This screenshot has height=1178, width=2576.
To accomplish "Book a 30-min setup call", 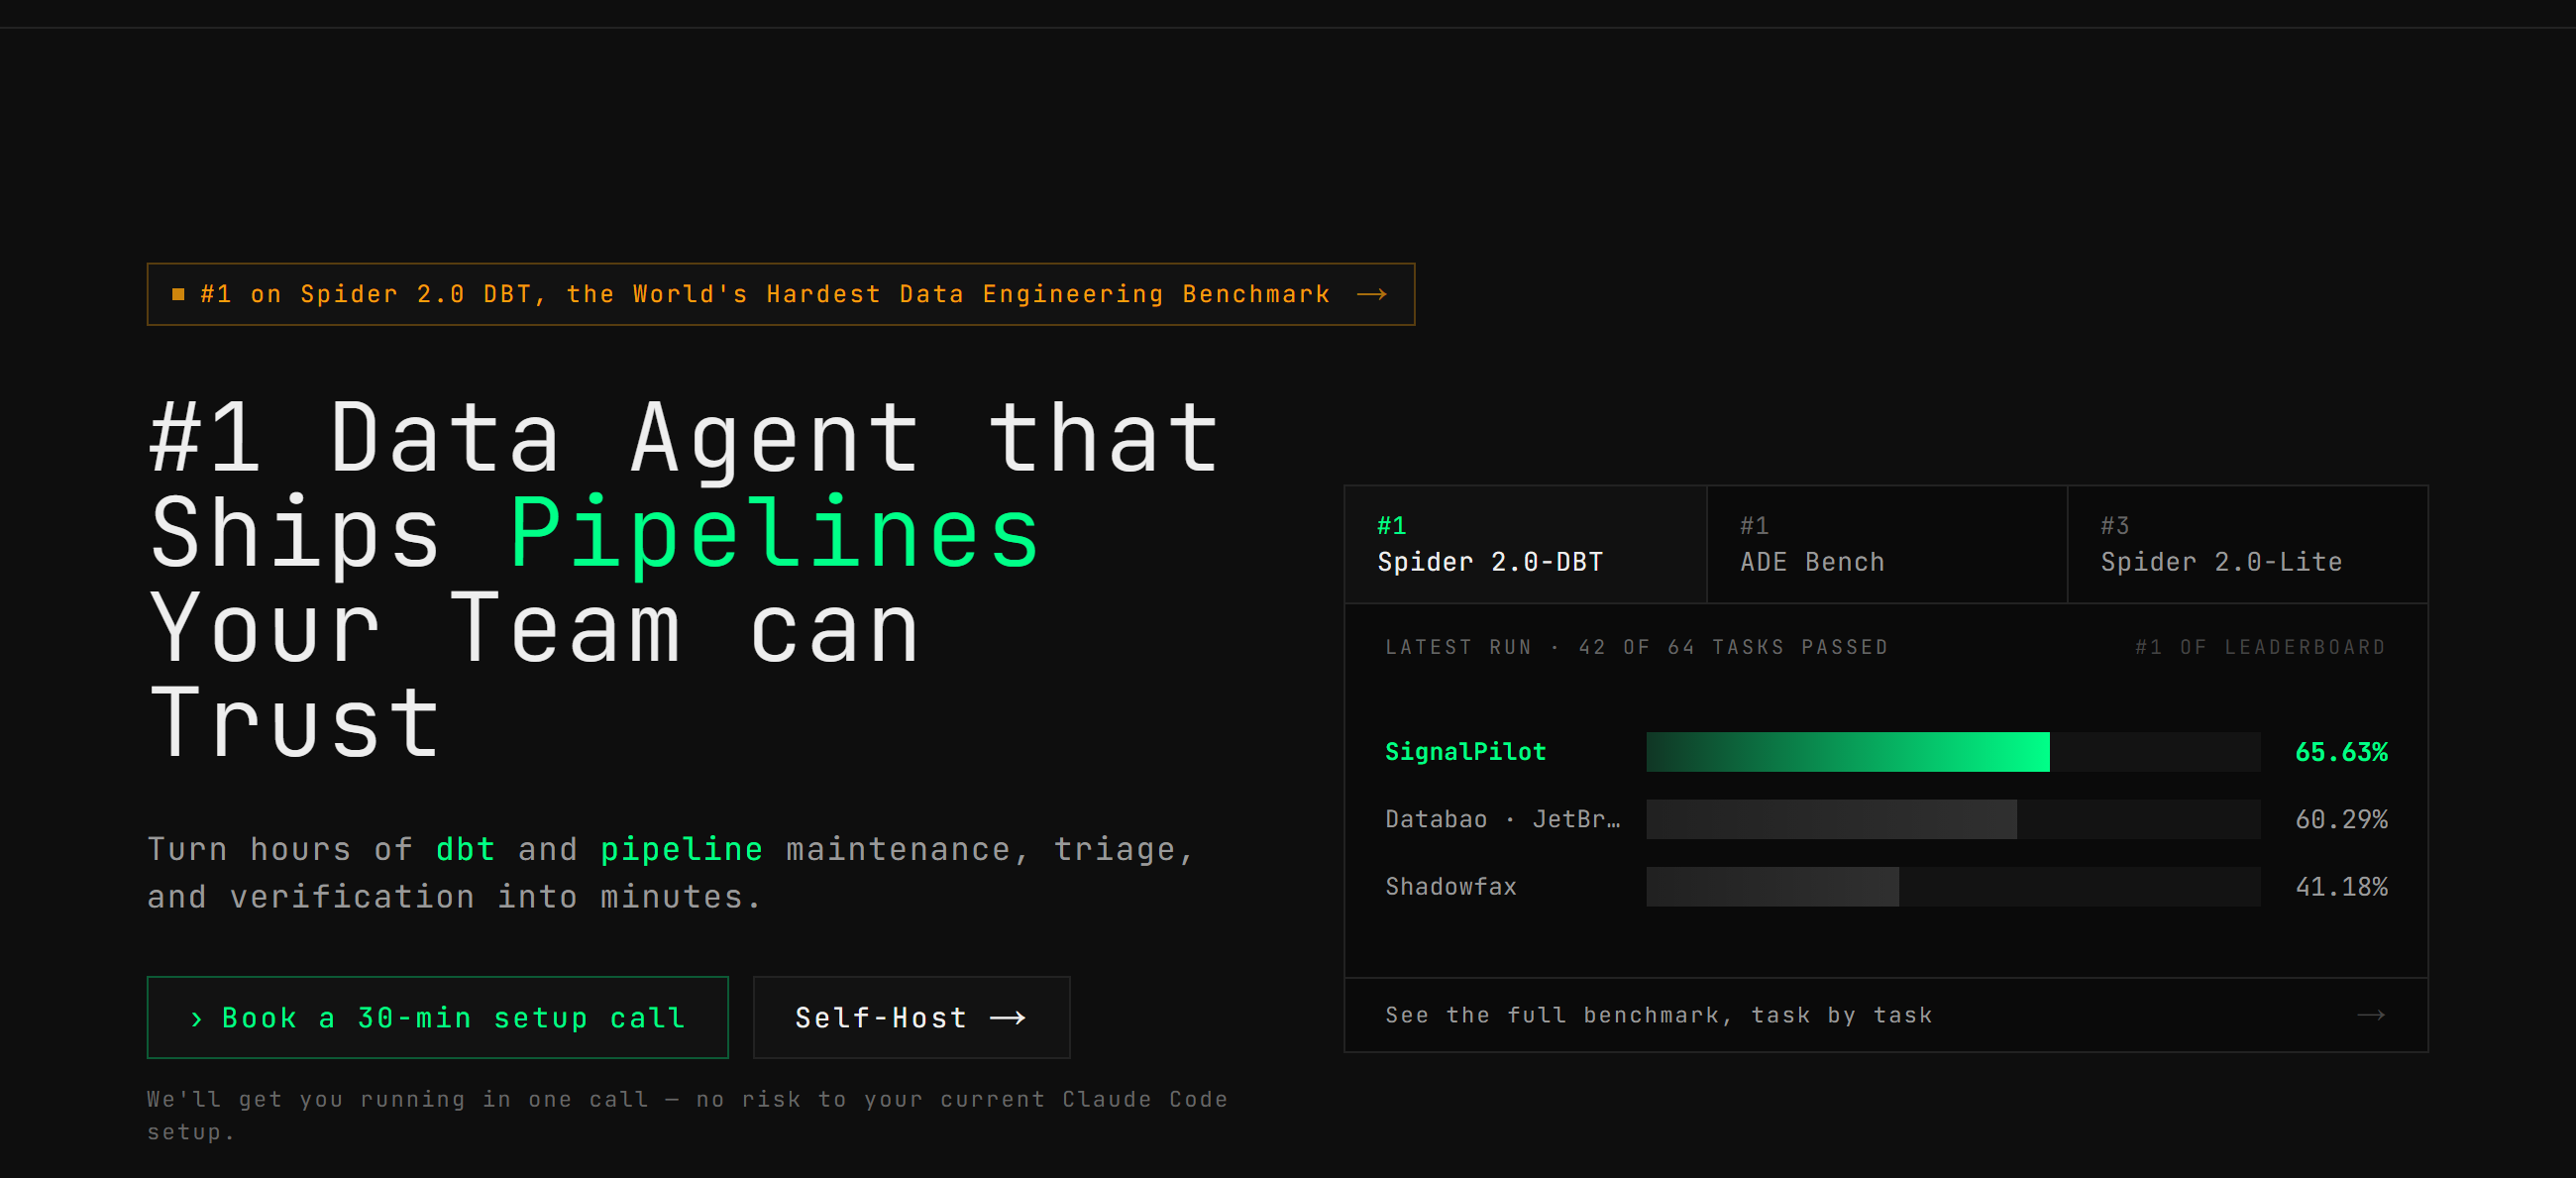I will click(437, 1017).
